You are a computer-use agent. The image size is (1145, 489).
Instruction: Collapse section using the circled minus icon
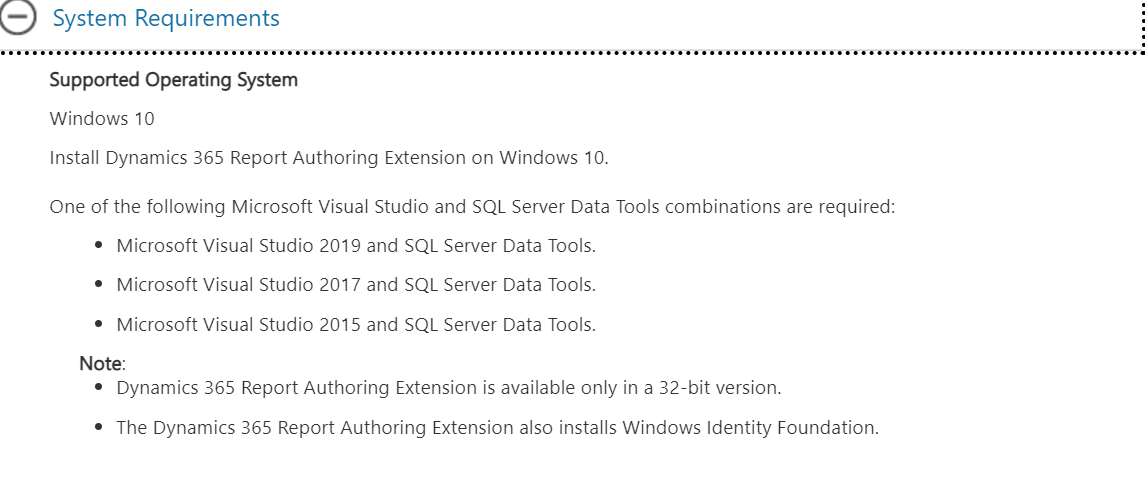18,18
